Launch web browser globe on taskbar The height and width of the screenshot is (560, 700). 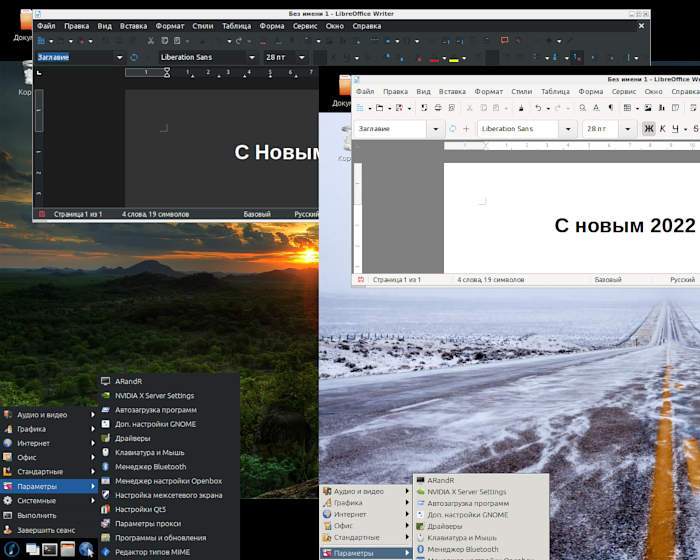86,549
